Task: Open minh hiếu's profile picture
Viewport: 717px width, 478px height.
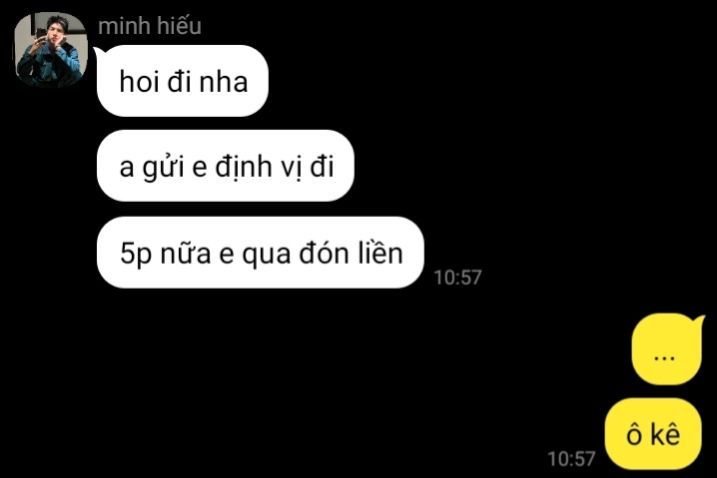Action: click(x=51, y=50)
